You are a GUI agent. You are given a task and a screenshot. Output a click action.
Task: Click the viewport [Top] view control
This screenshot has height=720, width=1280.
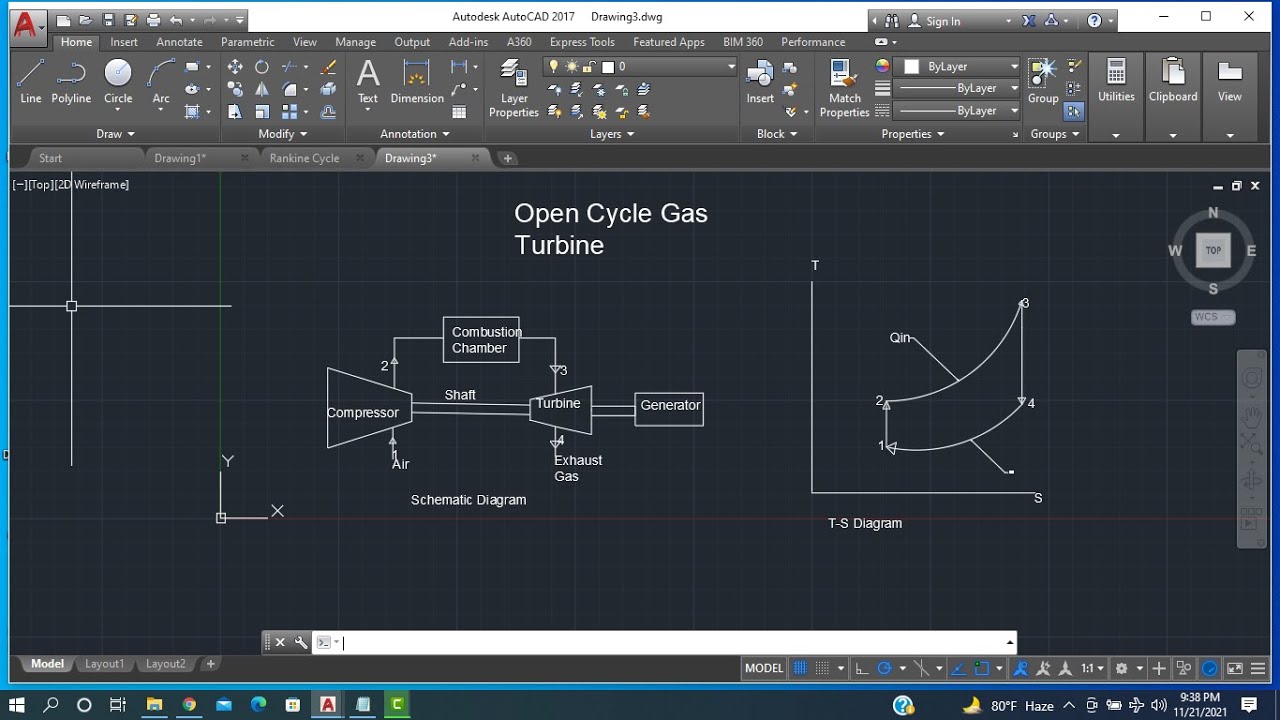point(39,184)
